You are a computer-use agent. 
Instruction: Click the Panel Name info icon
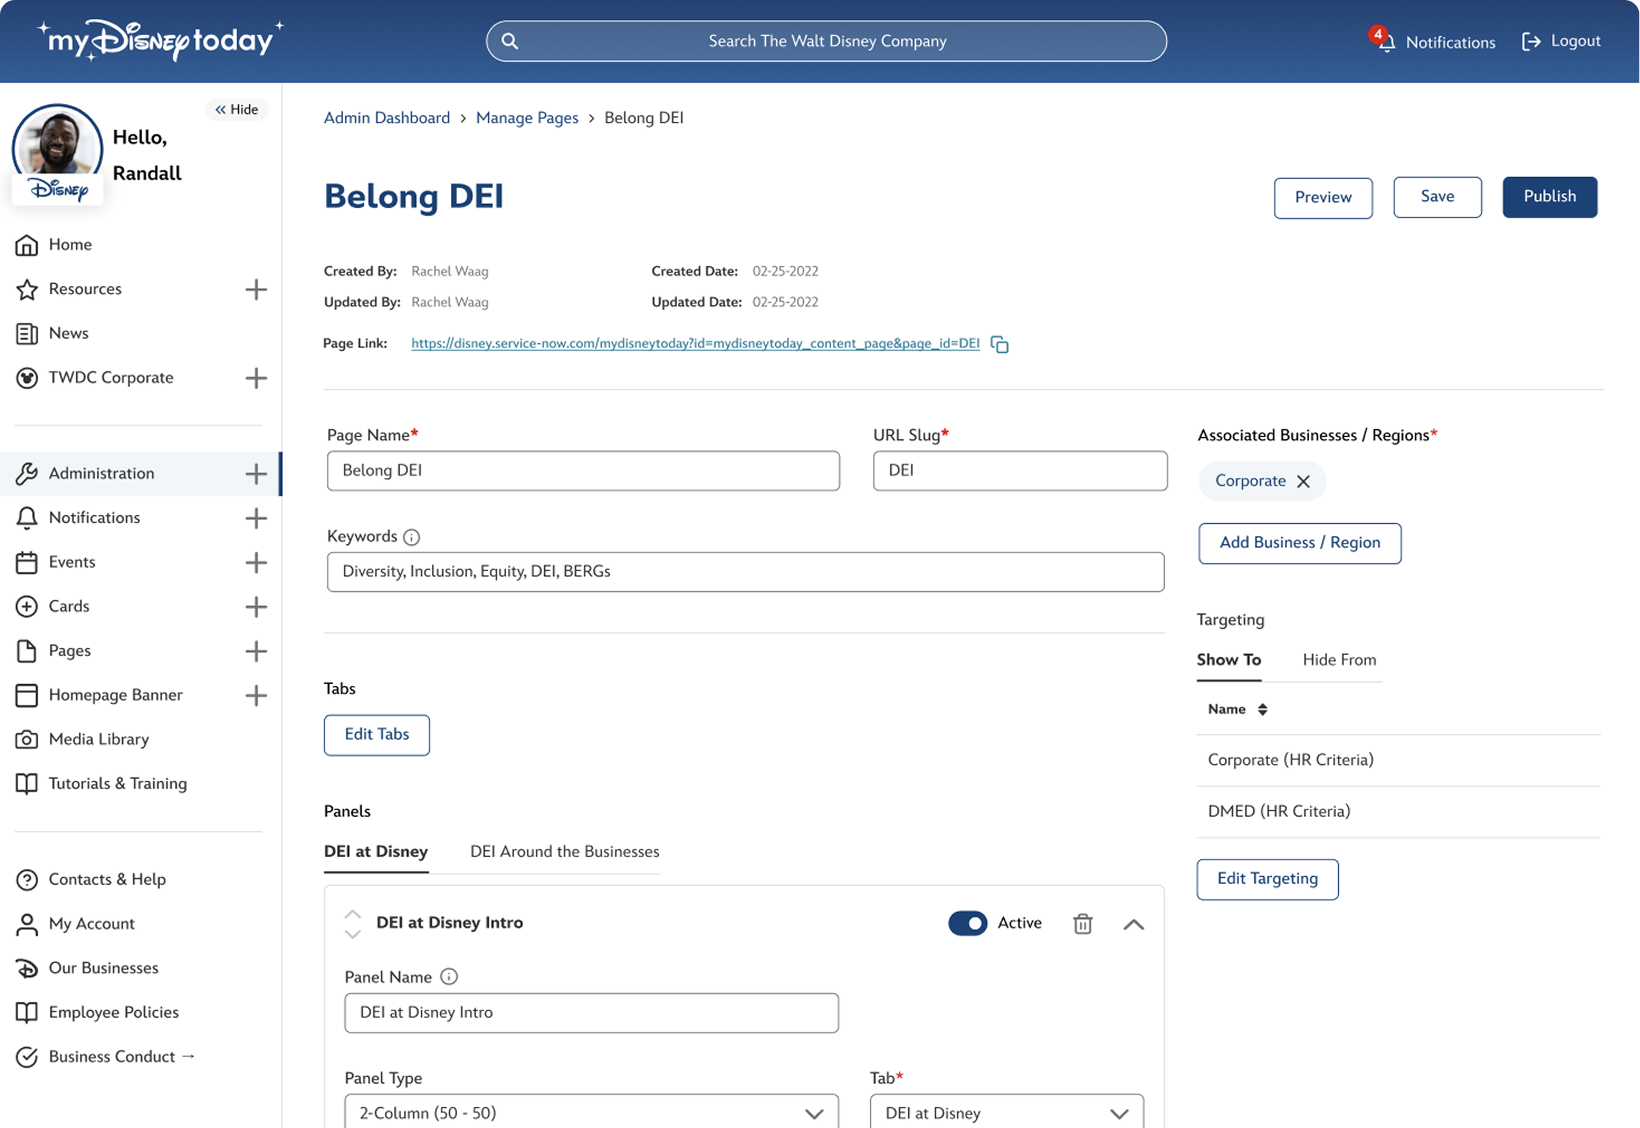point(449,977)
